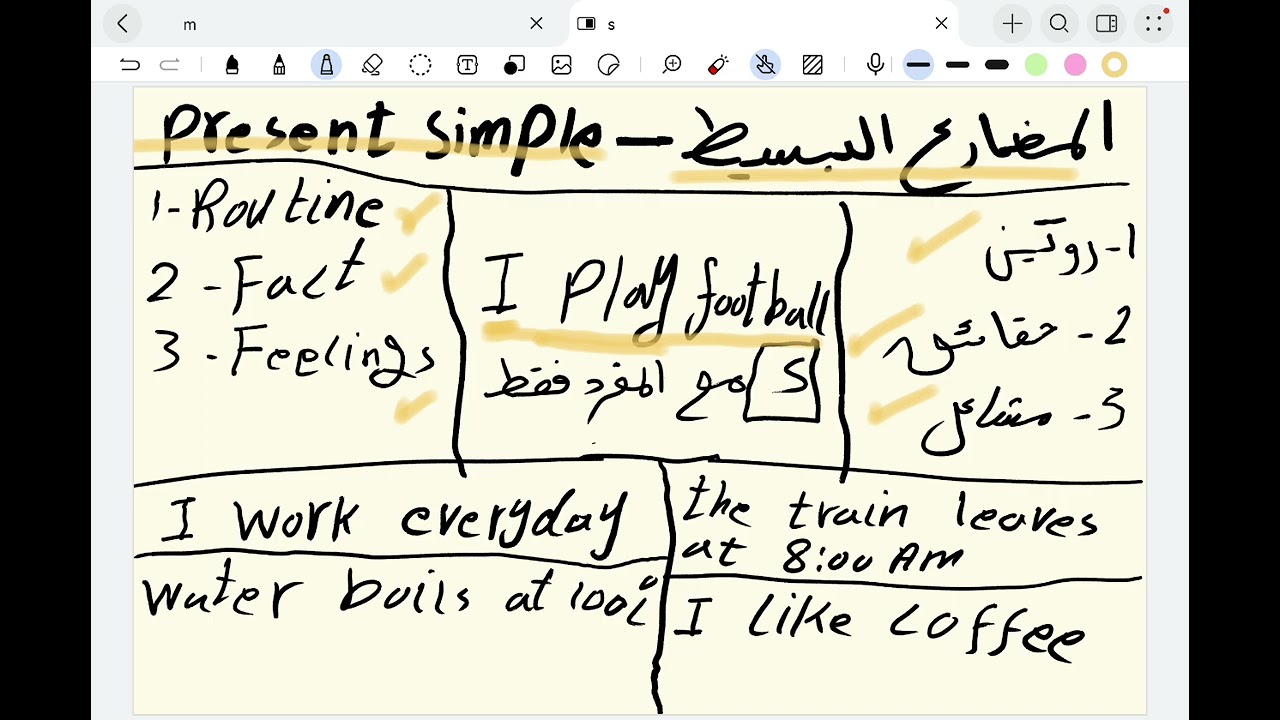Tap the handwritten "I like coffee" sentence

tap(880, 625)
